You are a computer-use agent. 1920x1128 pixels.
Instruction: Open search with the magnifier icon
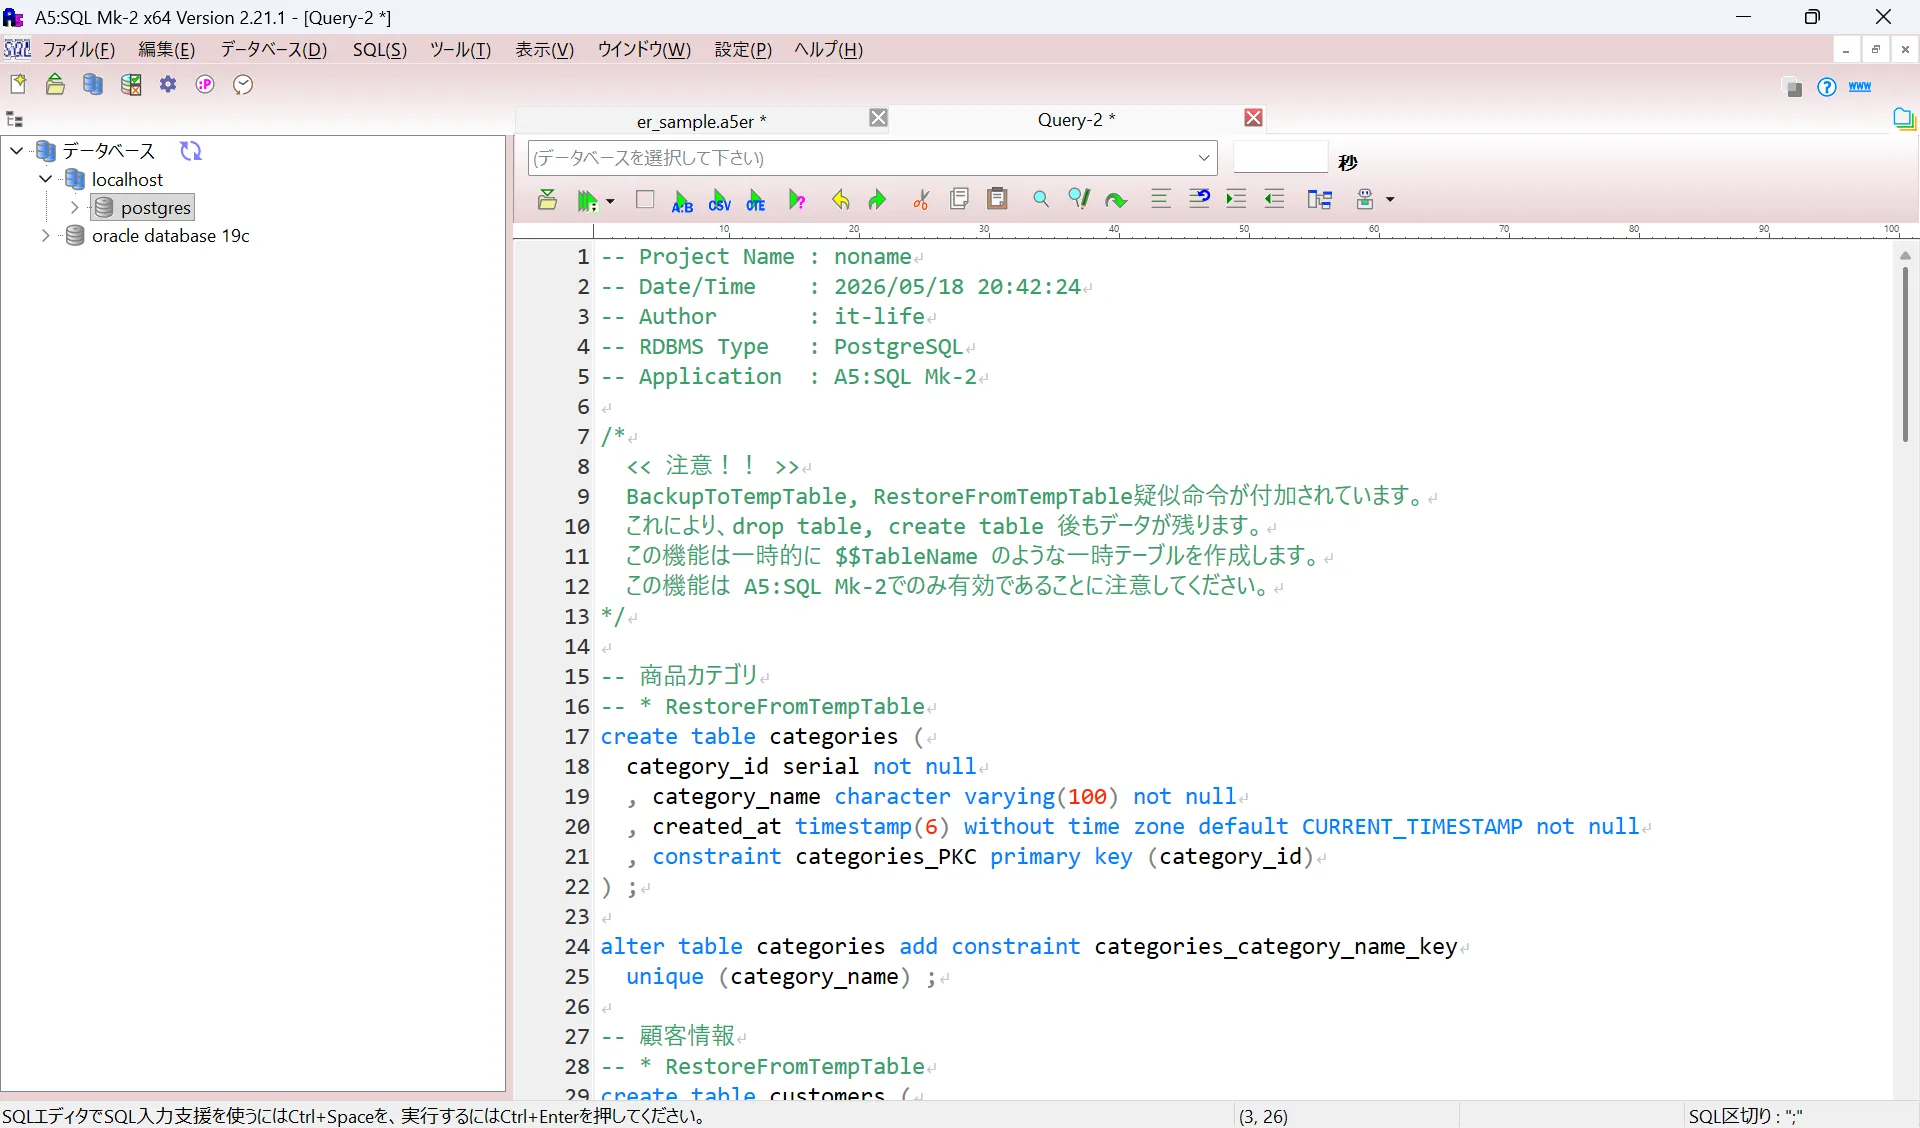1041,199
